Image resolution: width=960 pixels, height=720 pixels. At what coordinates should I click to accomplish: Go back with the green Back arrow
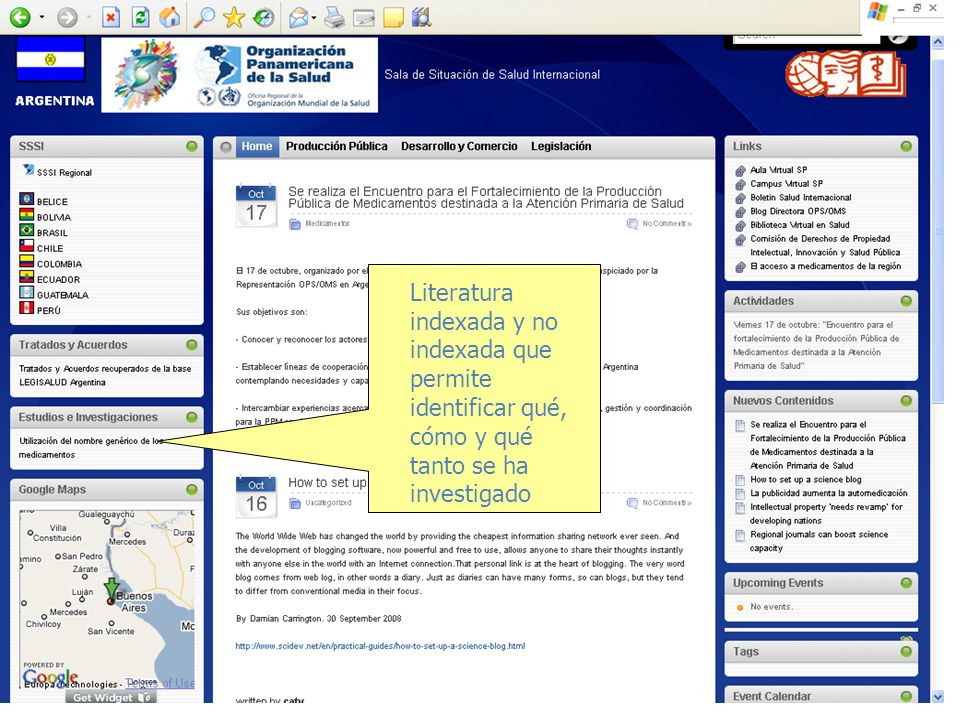pos(20,17)
